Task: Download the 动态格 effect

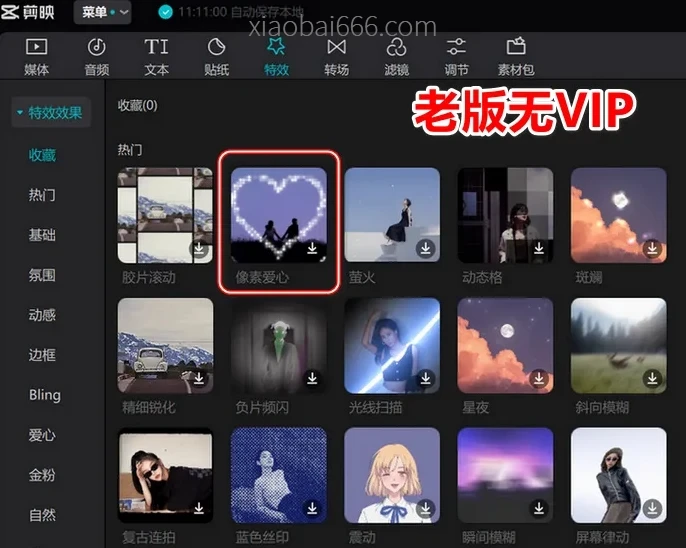Action: [x=539, y=248]
